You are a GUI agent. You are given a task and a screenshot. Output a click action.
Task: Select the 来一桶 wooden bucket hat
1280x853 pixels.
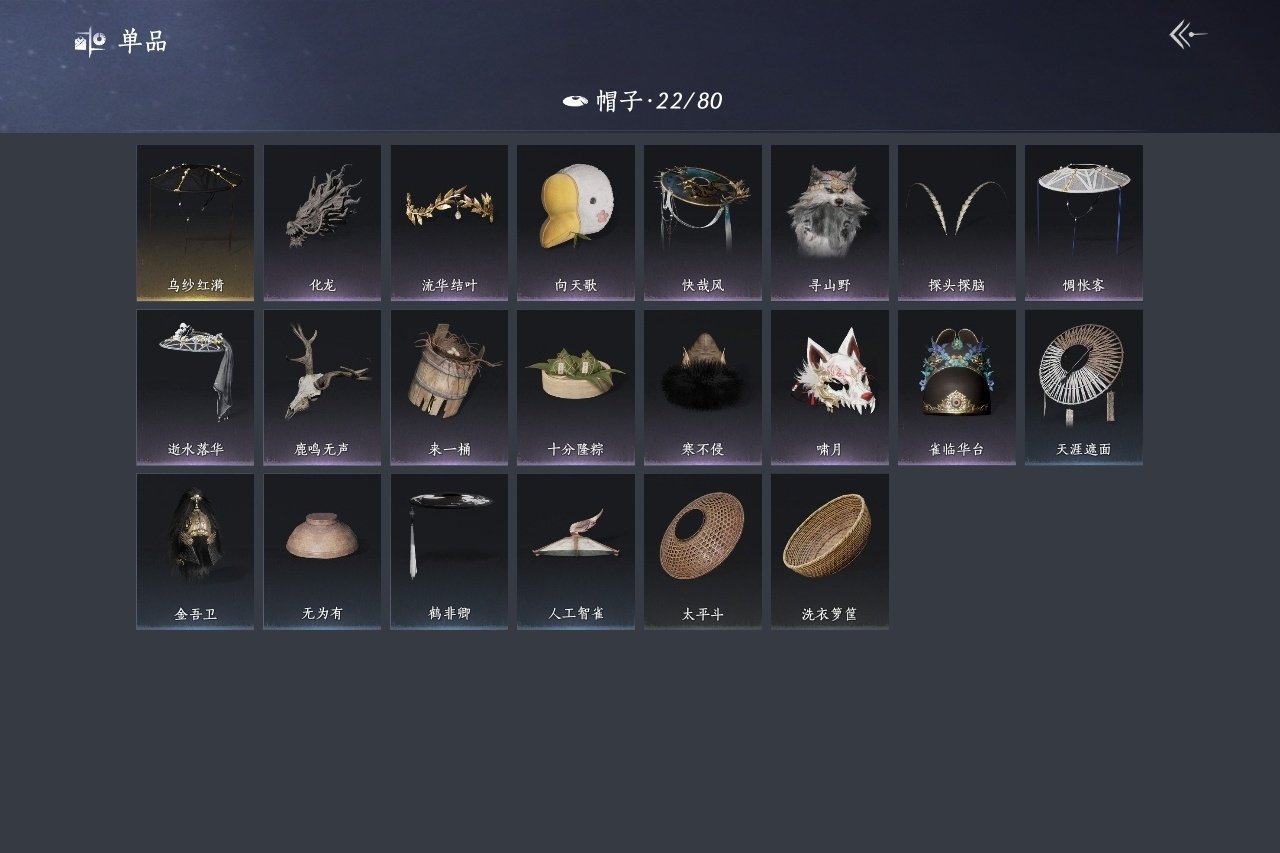(x=449, y=387)
